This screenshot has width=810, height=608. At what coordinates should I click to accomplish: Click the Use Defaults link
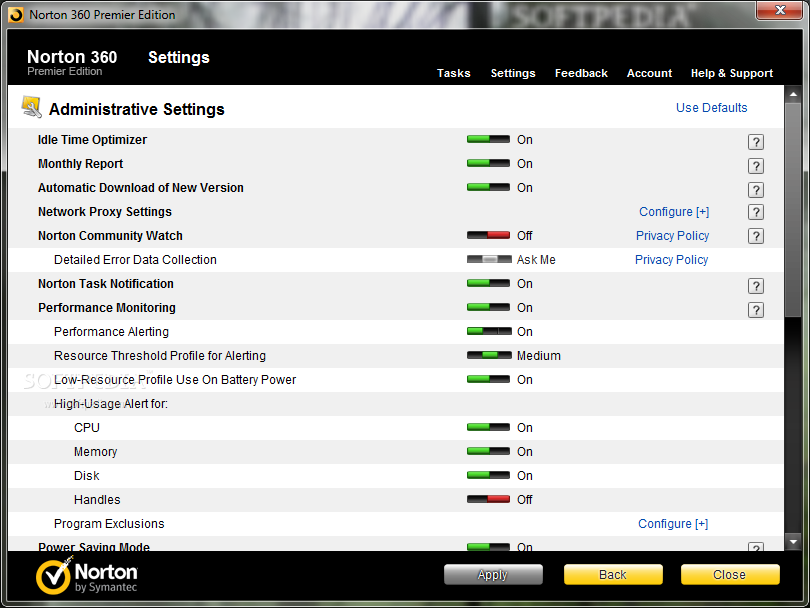point(712,108)
